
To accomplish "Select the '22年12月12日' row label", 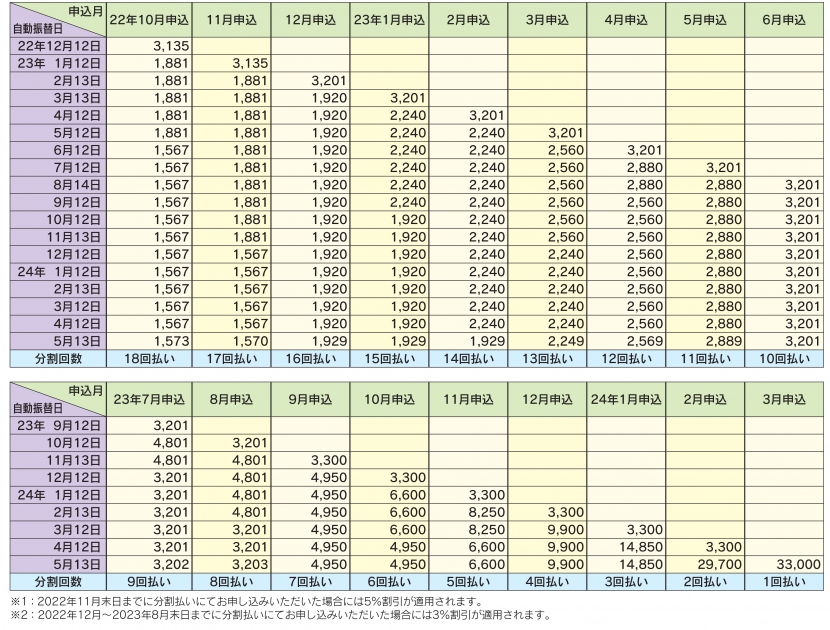I will (58, 46).
